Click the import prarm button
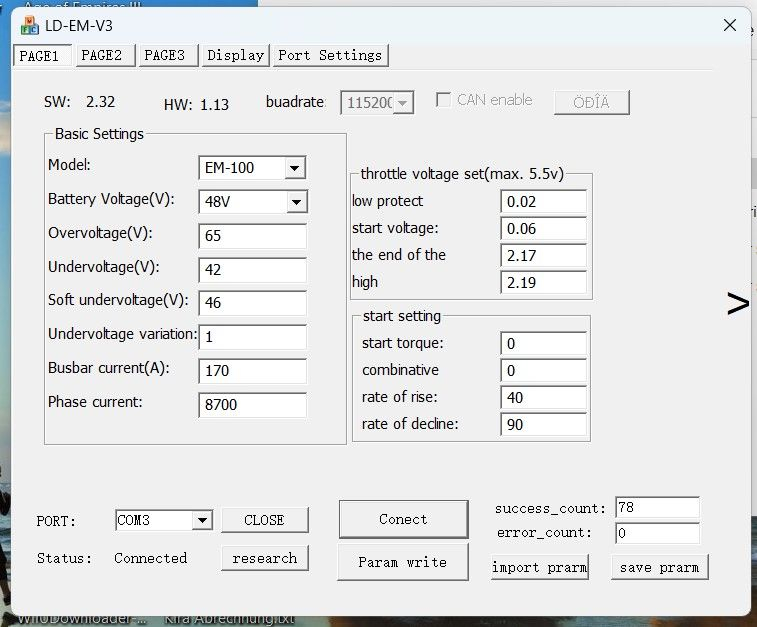 (x=540, y=567)
